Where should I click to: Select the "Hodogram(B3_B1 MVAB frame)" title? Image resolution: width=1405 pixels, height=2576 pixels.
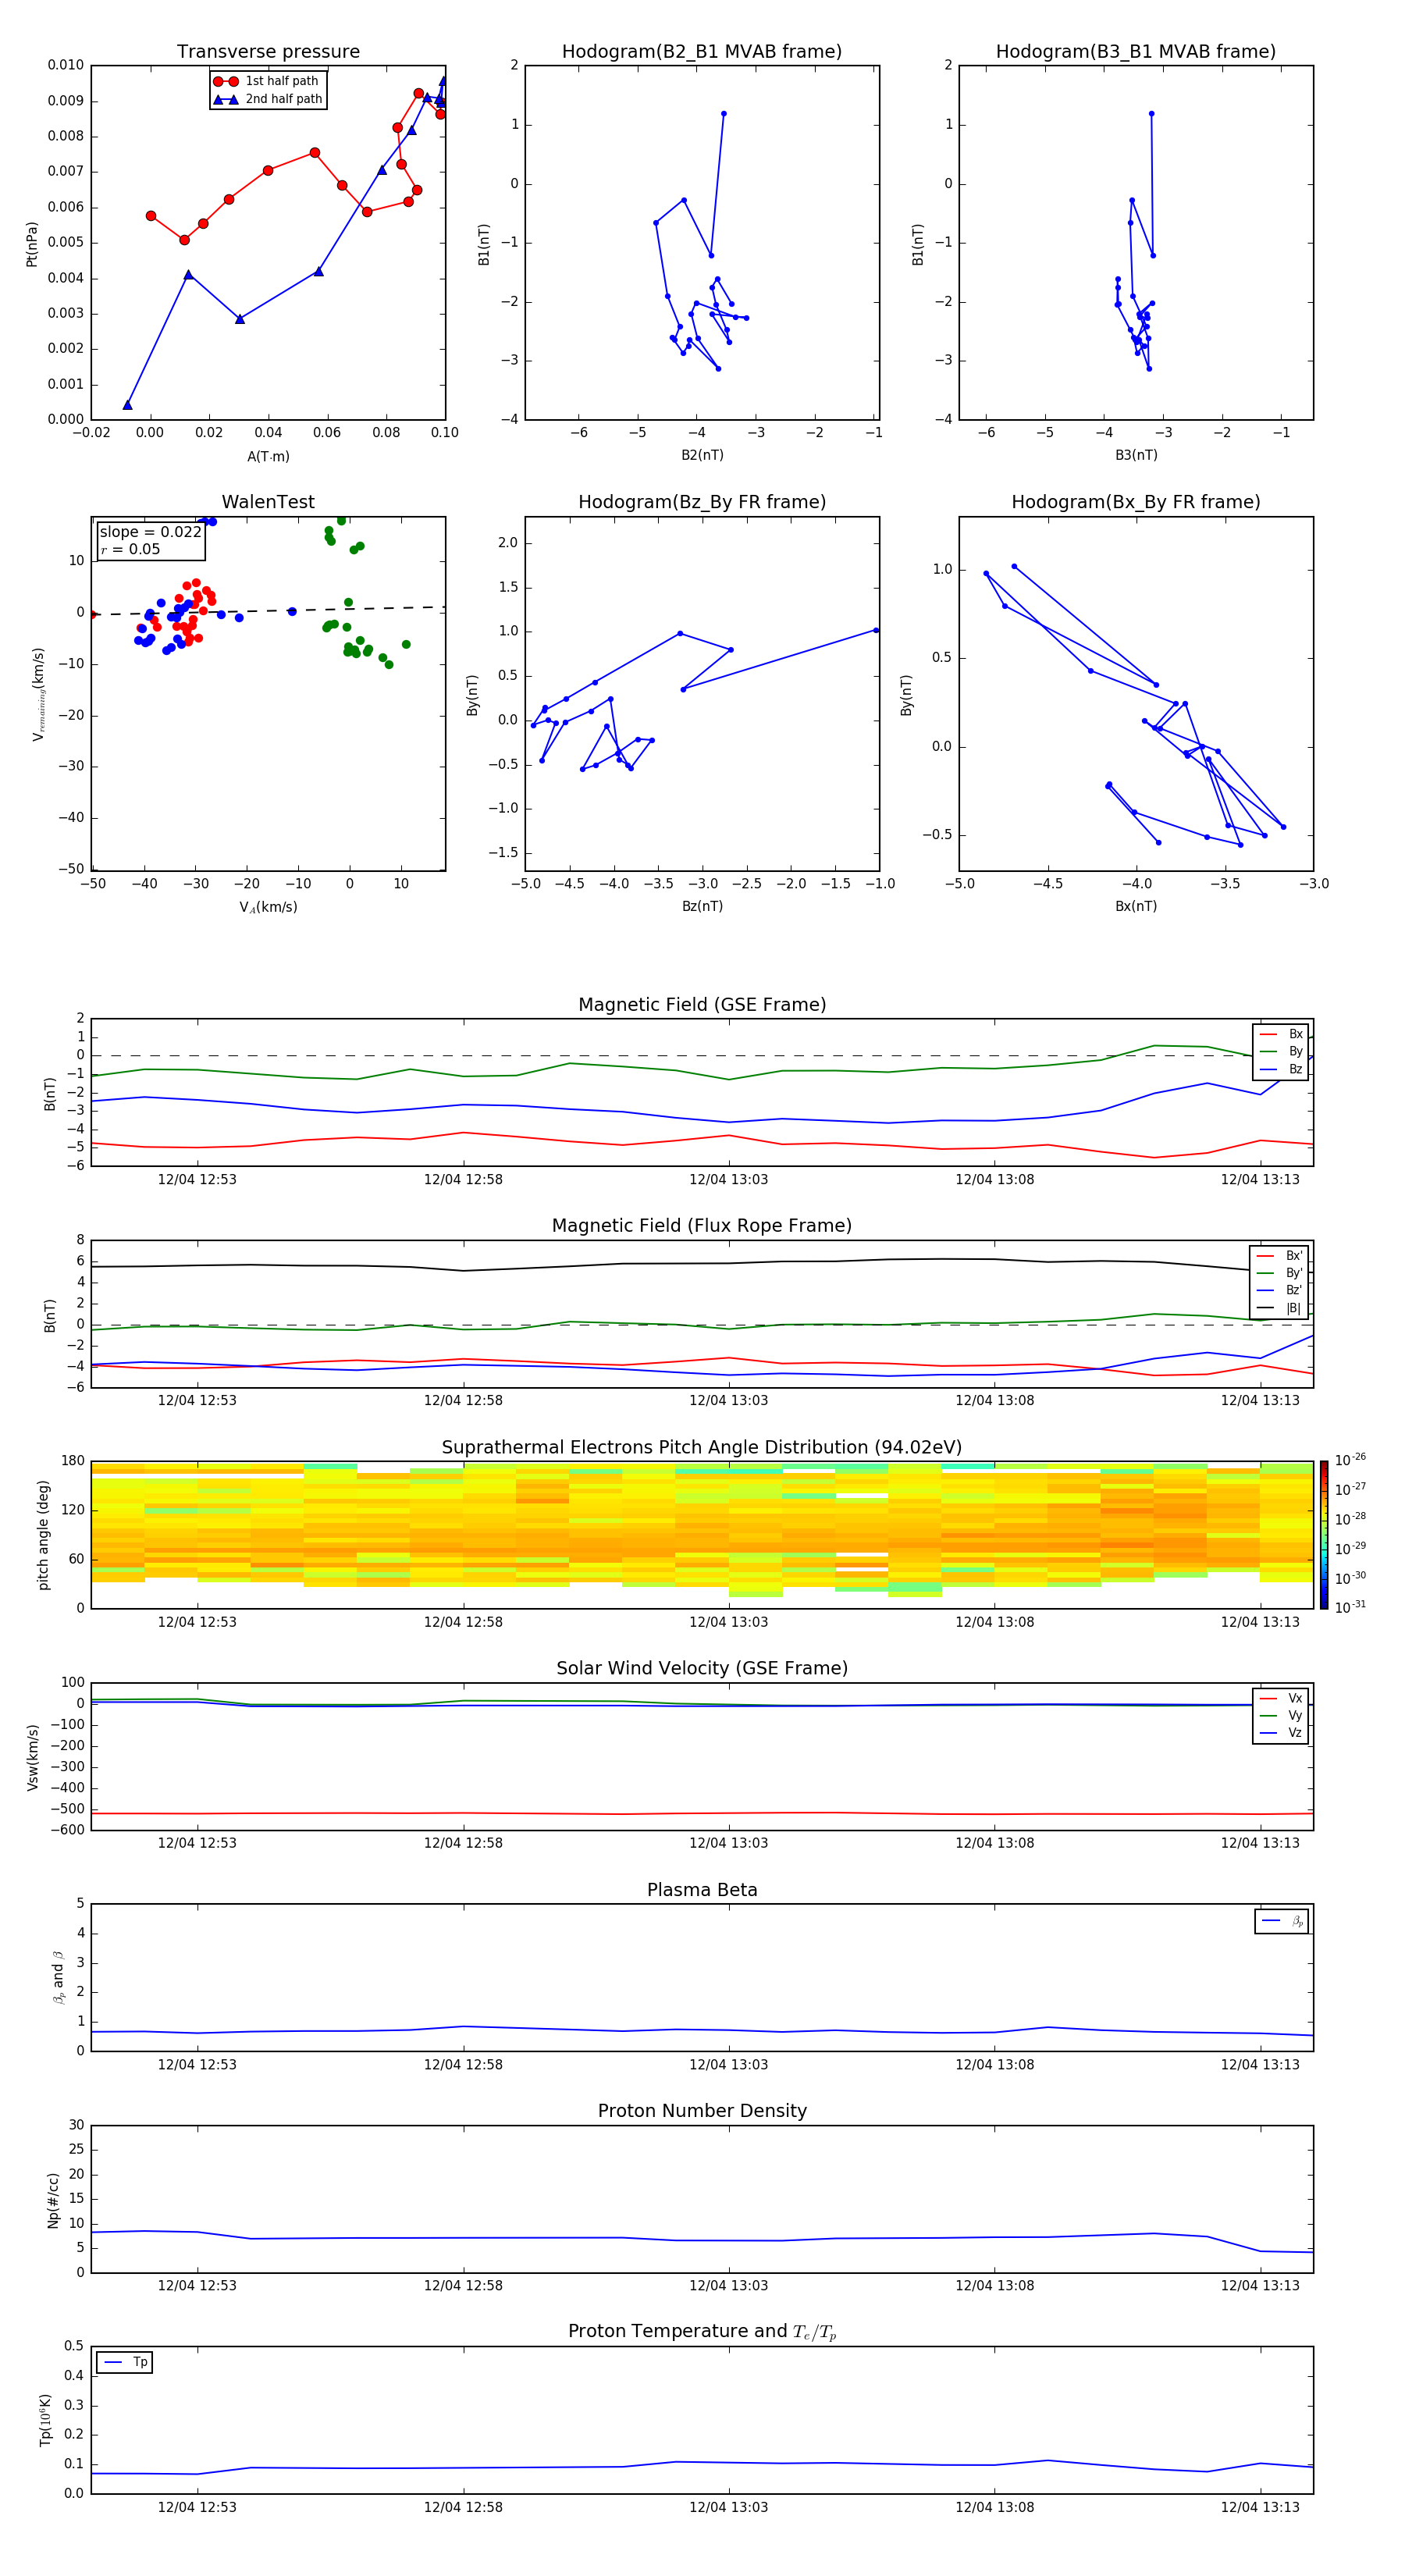[1136, 52]
